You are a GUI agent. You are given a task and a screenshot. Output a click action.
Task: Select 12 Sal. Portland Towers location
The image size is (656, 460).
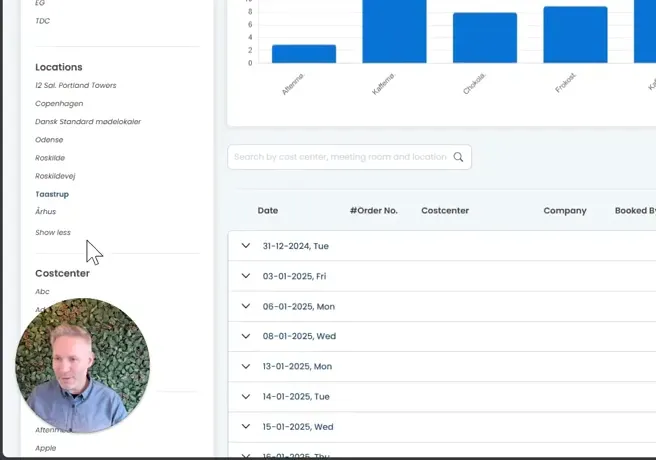click(x=76, y=85)
